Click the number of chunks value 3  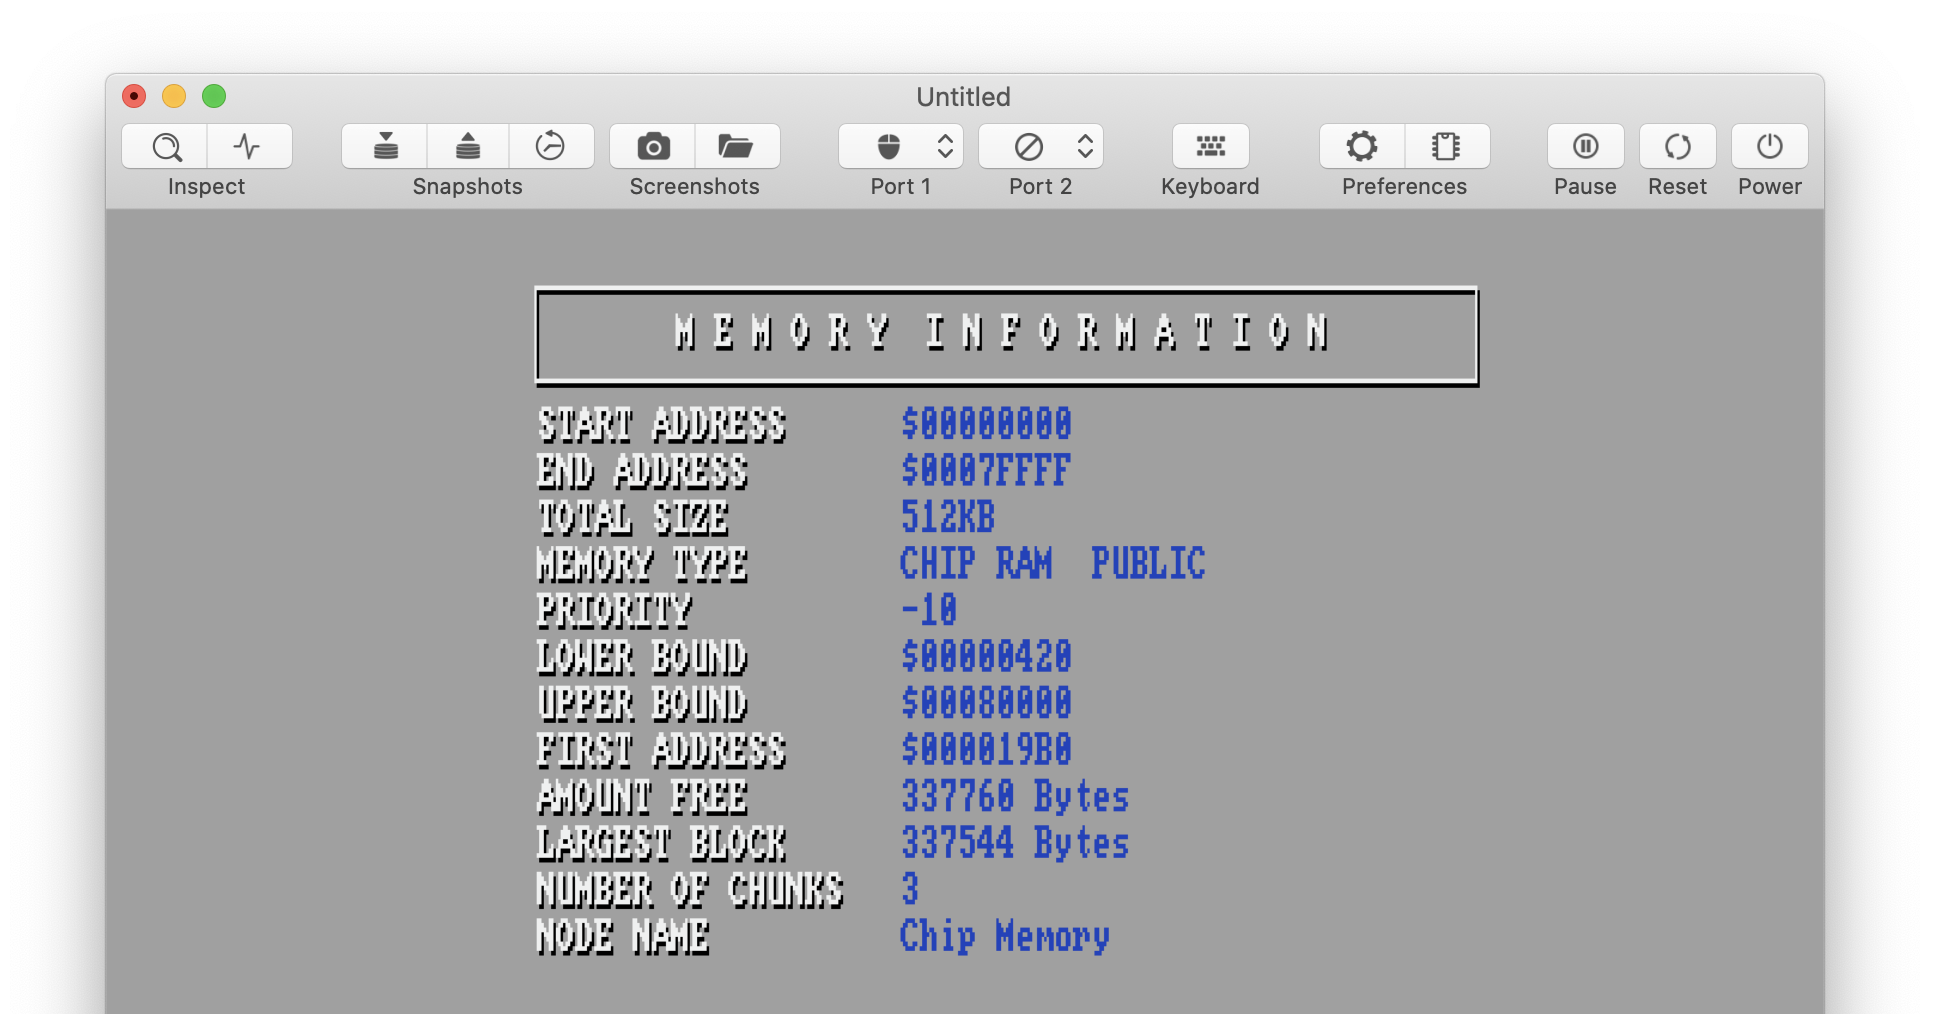click(910, 889)
